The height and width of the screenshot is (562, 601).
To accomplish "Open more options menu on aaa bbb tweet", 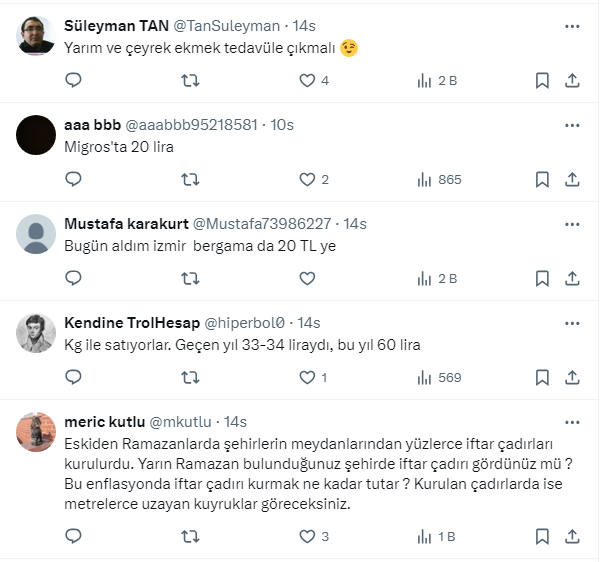I will pos(572,125).
